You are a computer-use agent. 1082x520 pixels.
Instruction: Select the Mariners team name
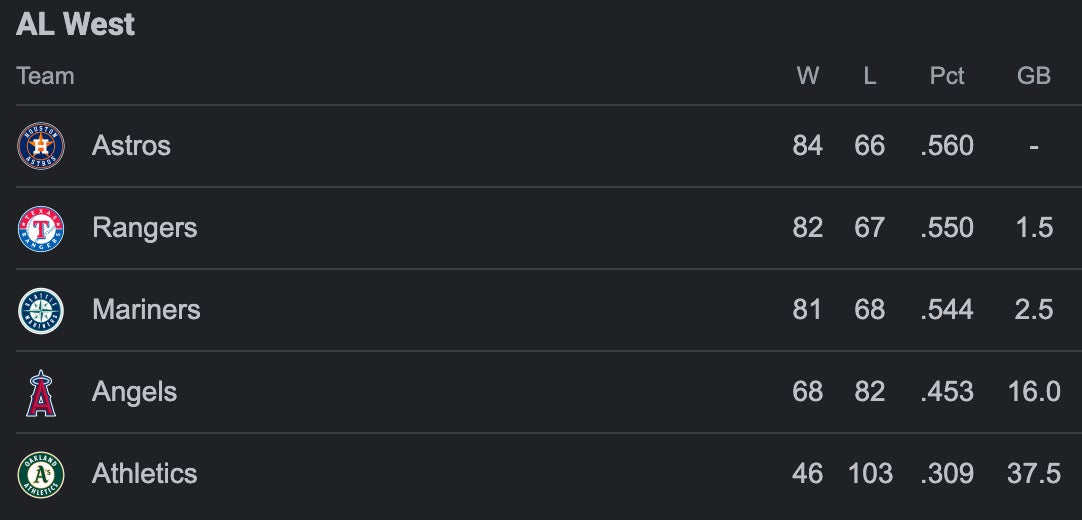(146, 310)
